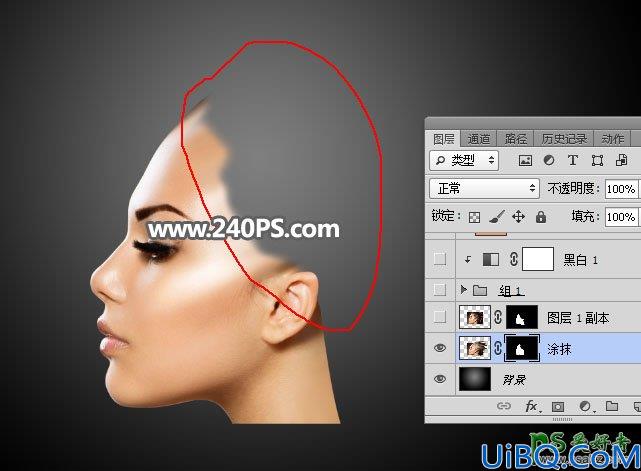Image resolution: width=641 pixels, height=471 pixels.
Task: Lock position move-arrows icon
Action: coord(518,217)
